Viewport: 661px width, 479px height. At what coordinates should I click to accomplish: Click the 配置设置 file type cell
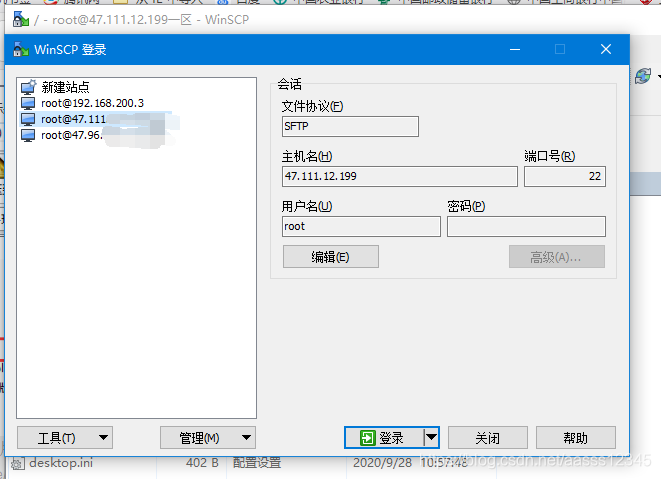pos(257,463)
